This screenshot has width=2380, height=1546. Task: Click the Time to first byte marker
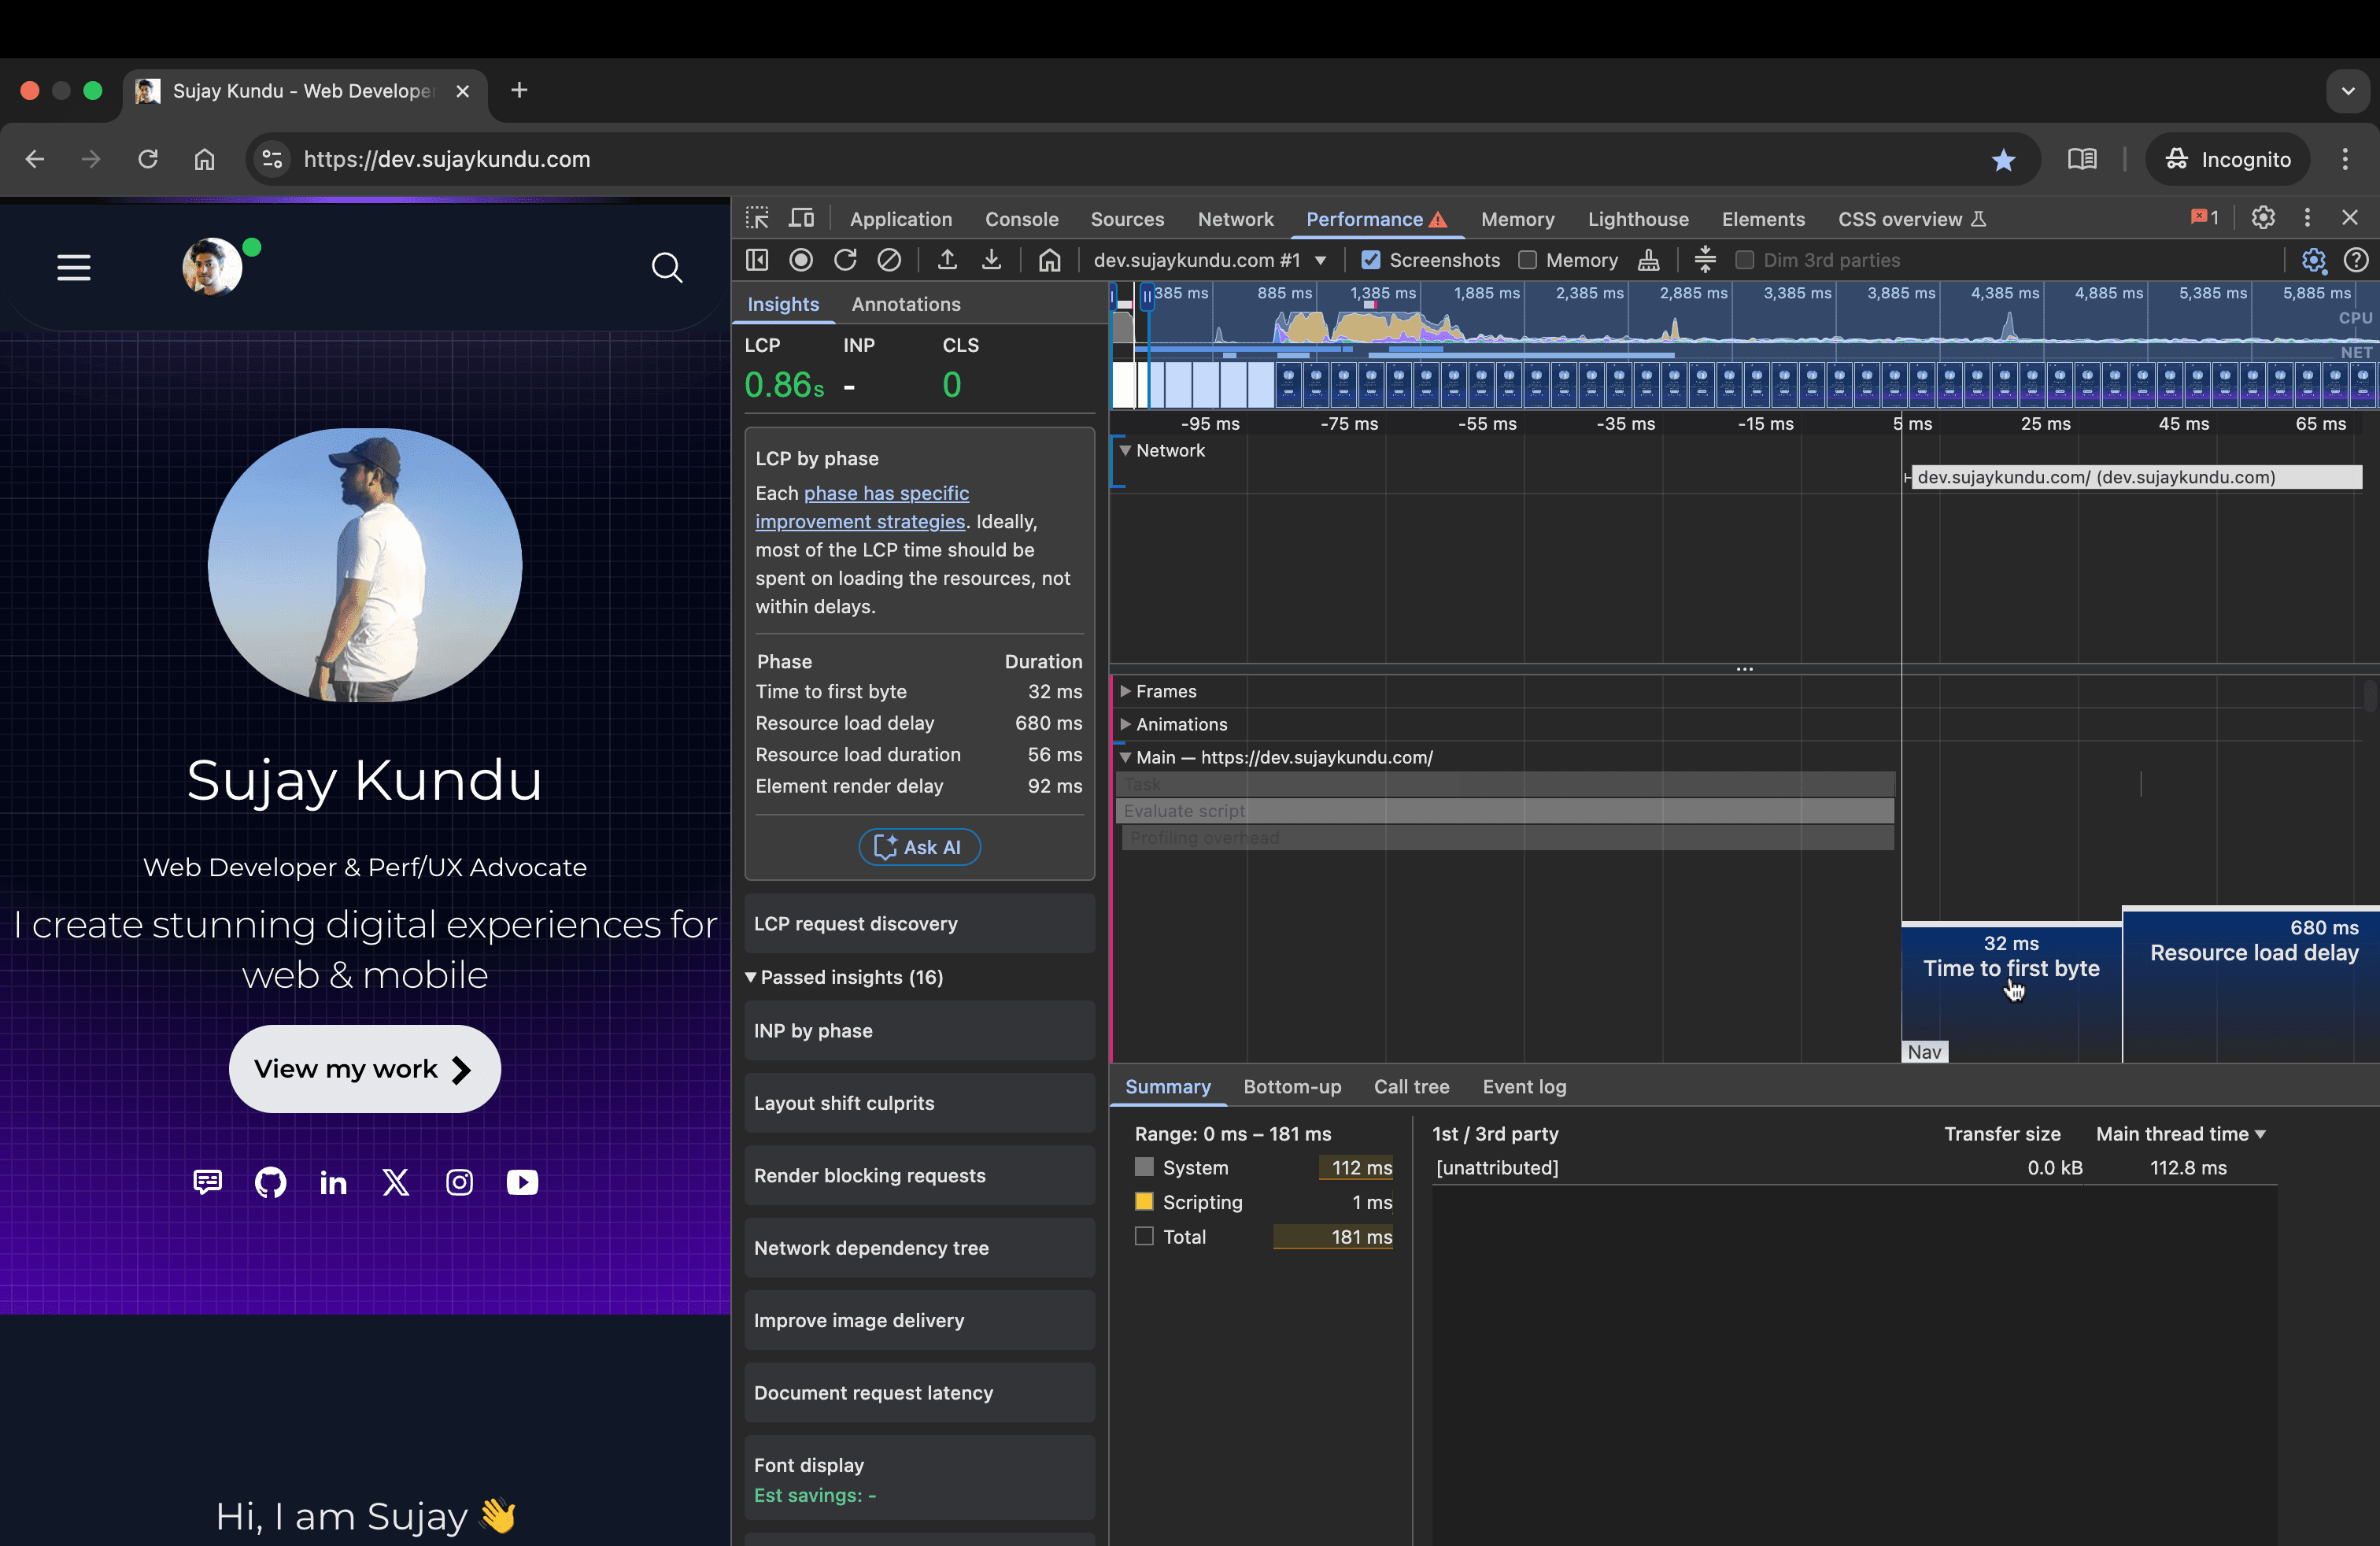click(2010, 968)
